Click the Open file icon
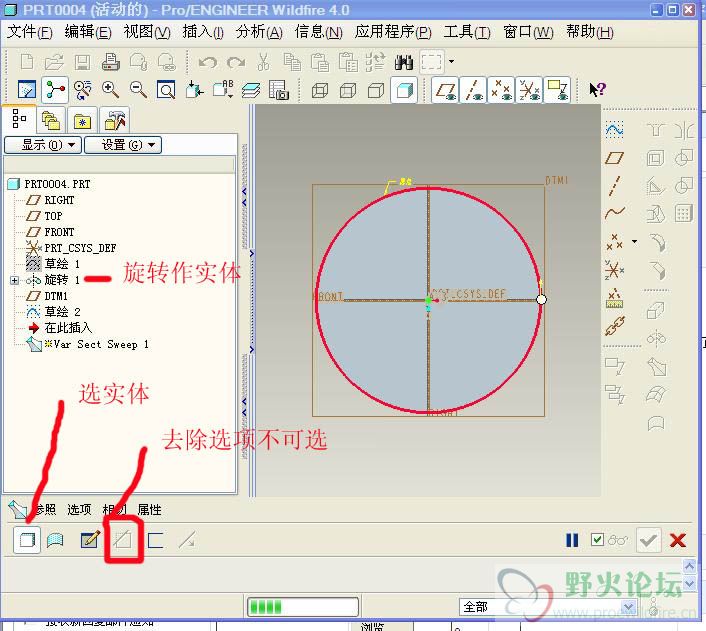Viewport: 706px width, 631px height. coord(54,62)
